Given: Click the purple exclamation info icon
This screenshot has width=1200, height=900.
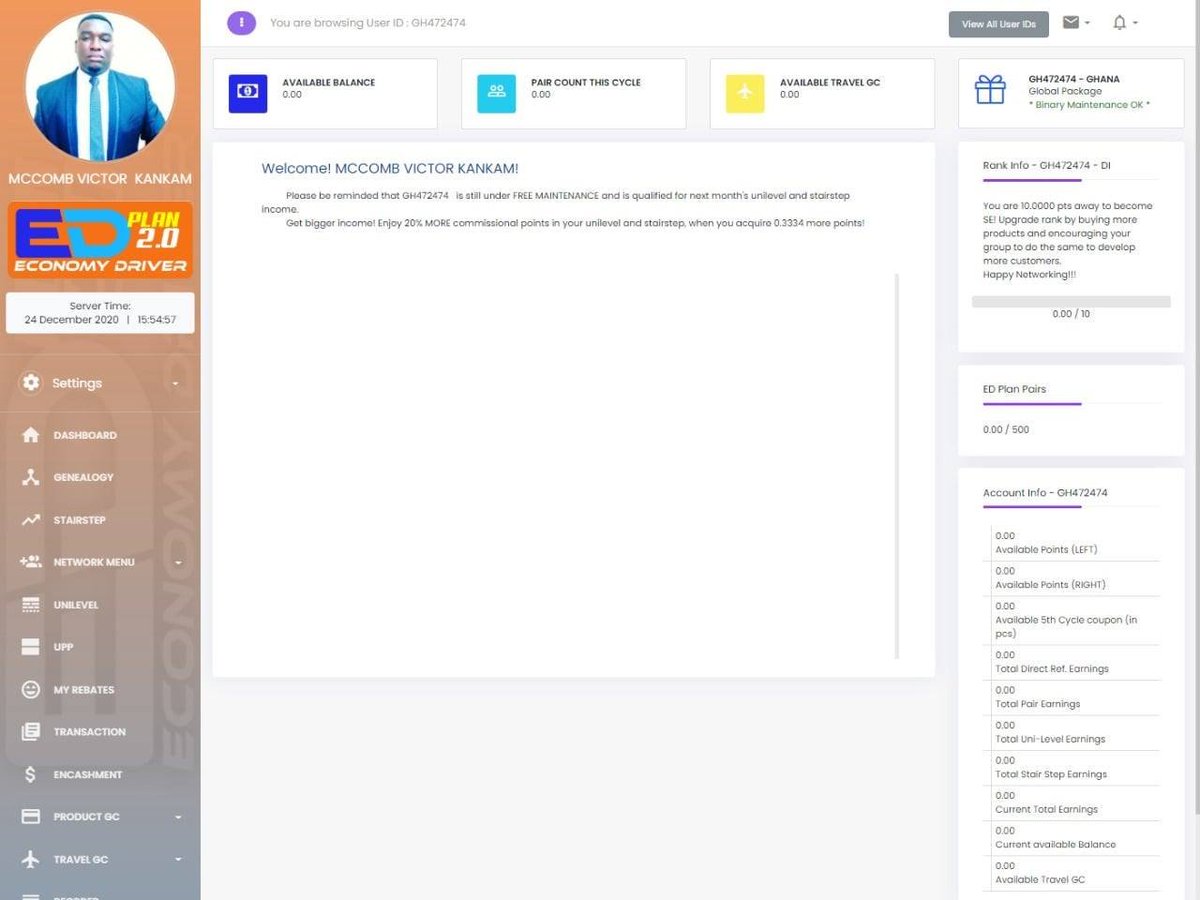Looking at the screenshot, I should (x=241, y=22).
